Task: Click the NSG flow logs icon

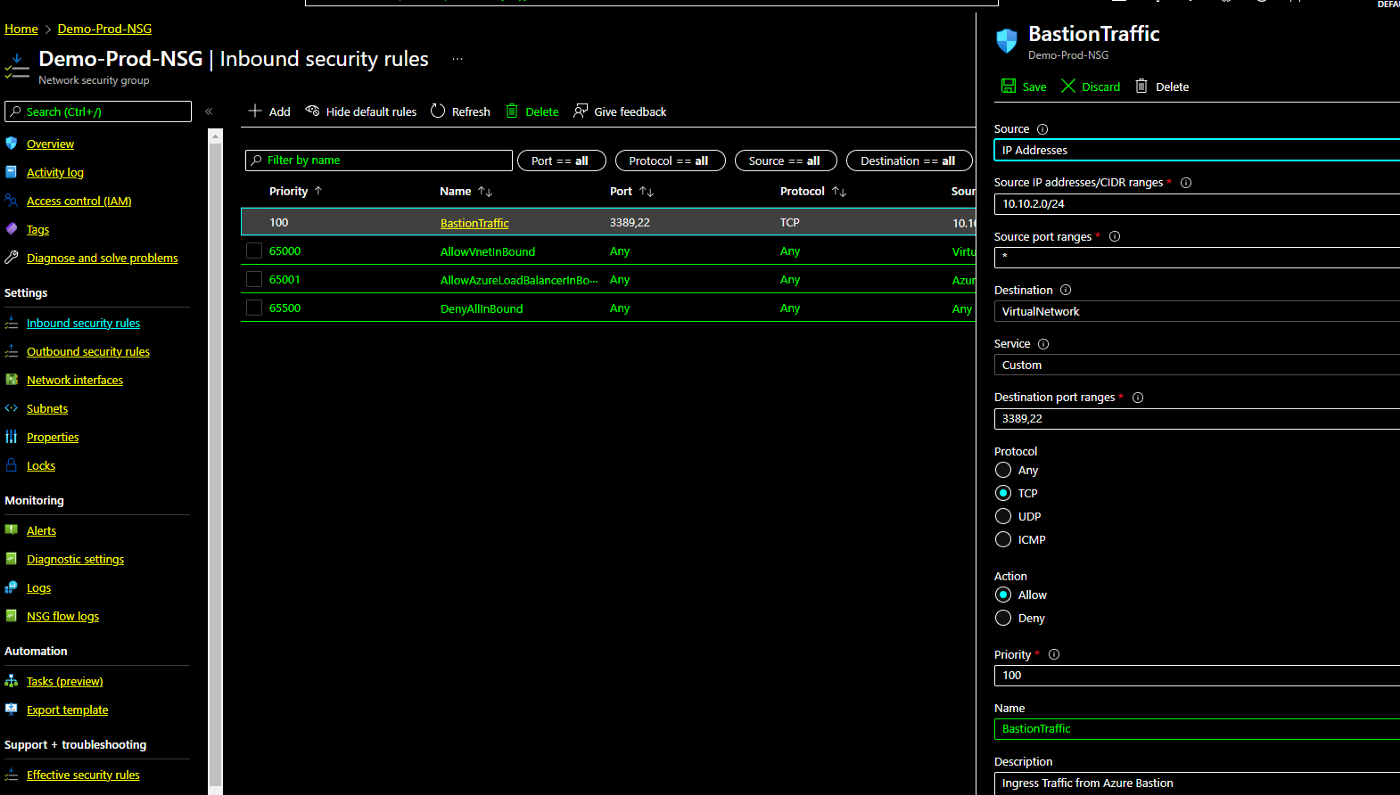Action: 12,616
